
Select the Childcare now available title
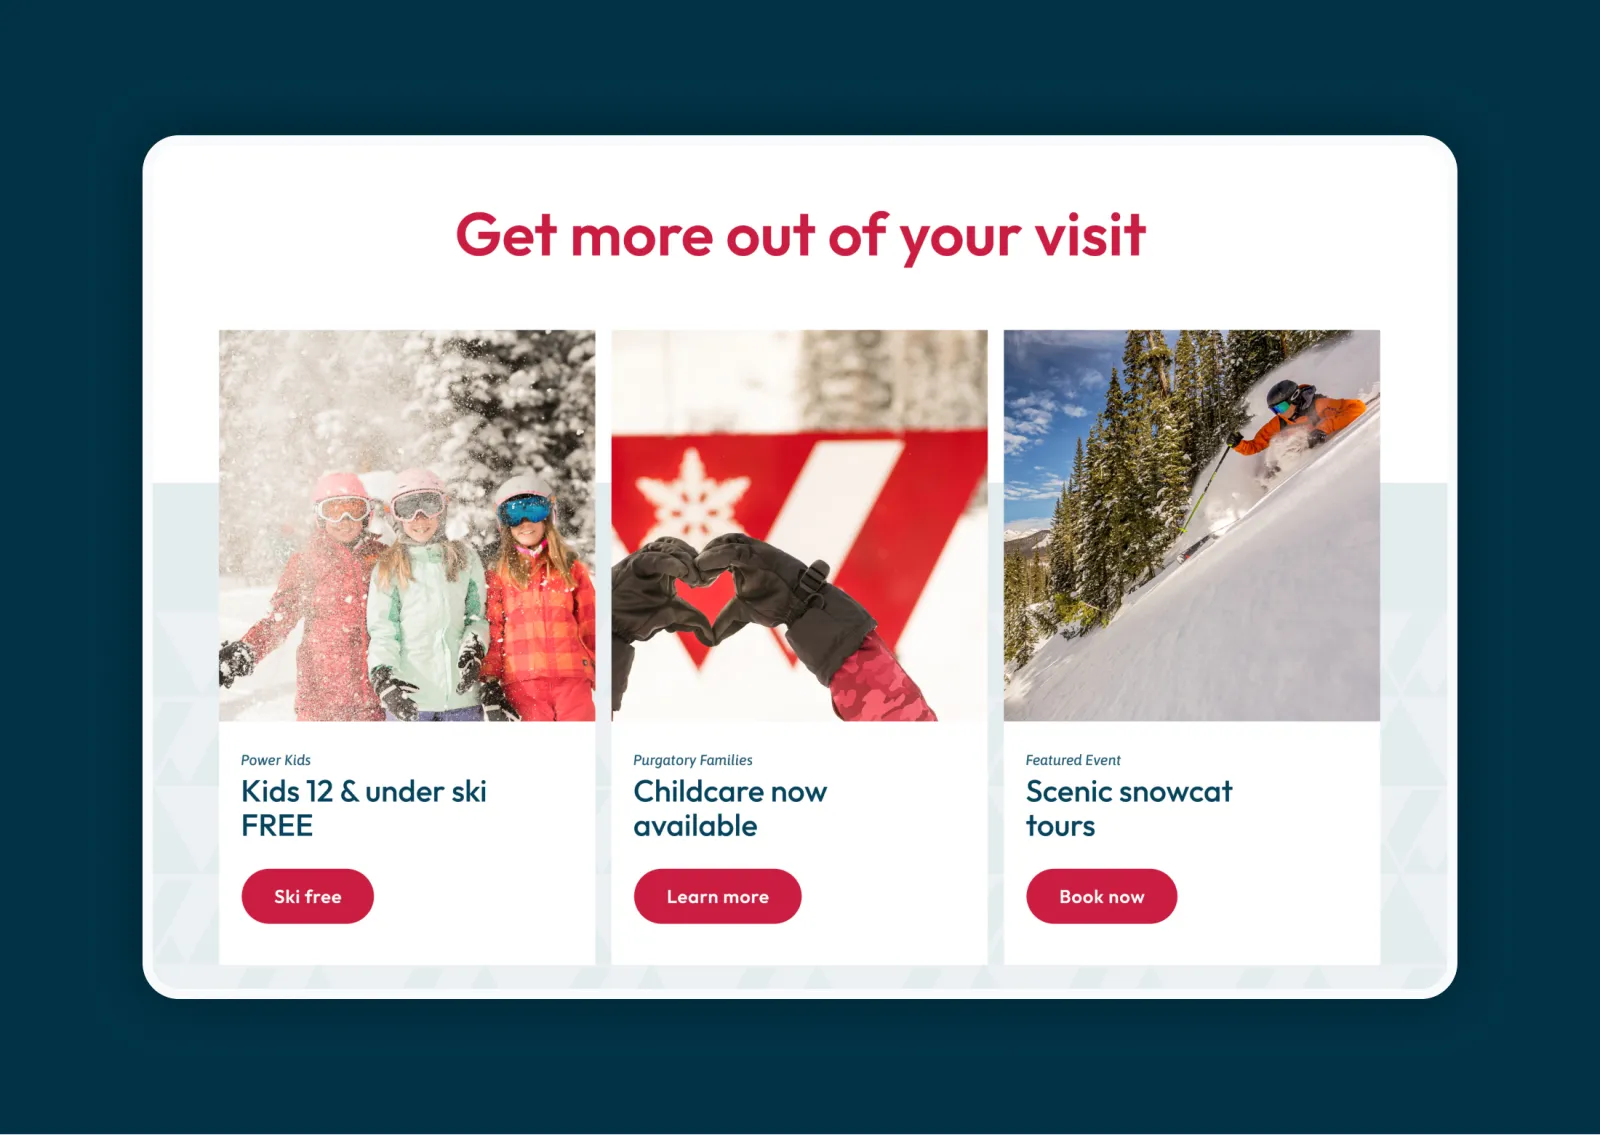point(730,808)
